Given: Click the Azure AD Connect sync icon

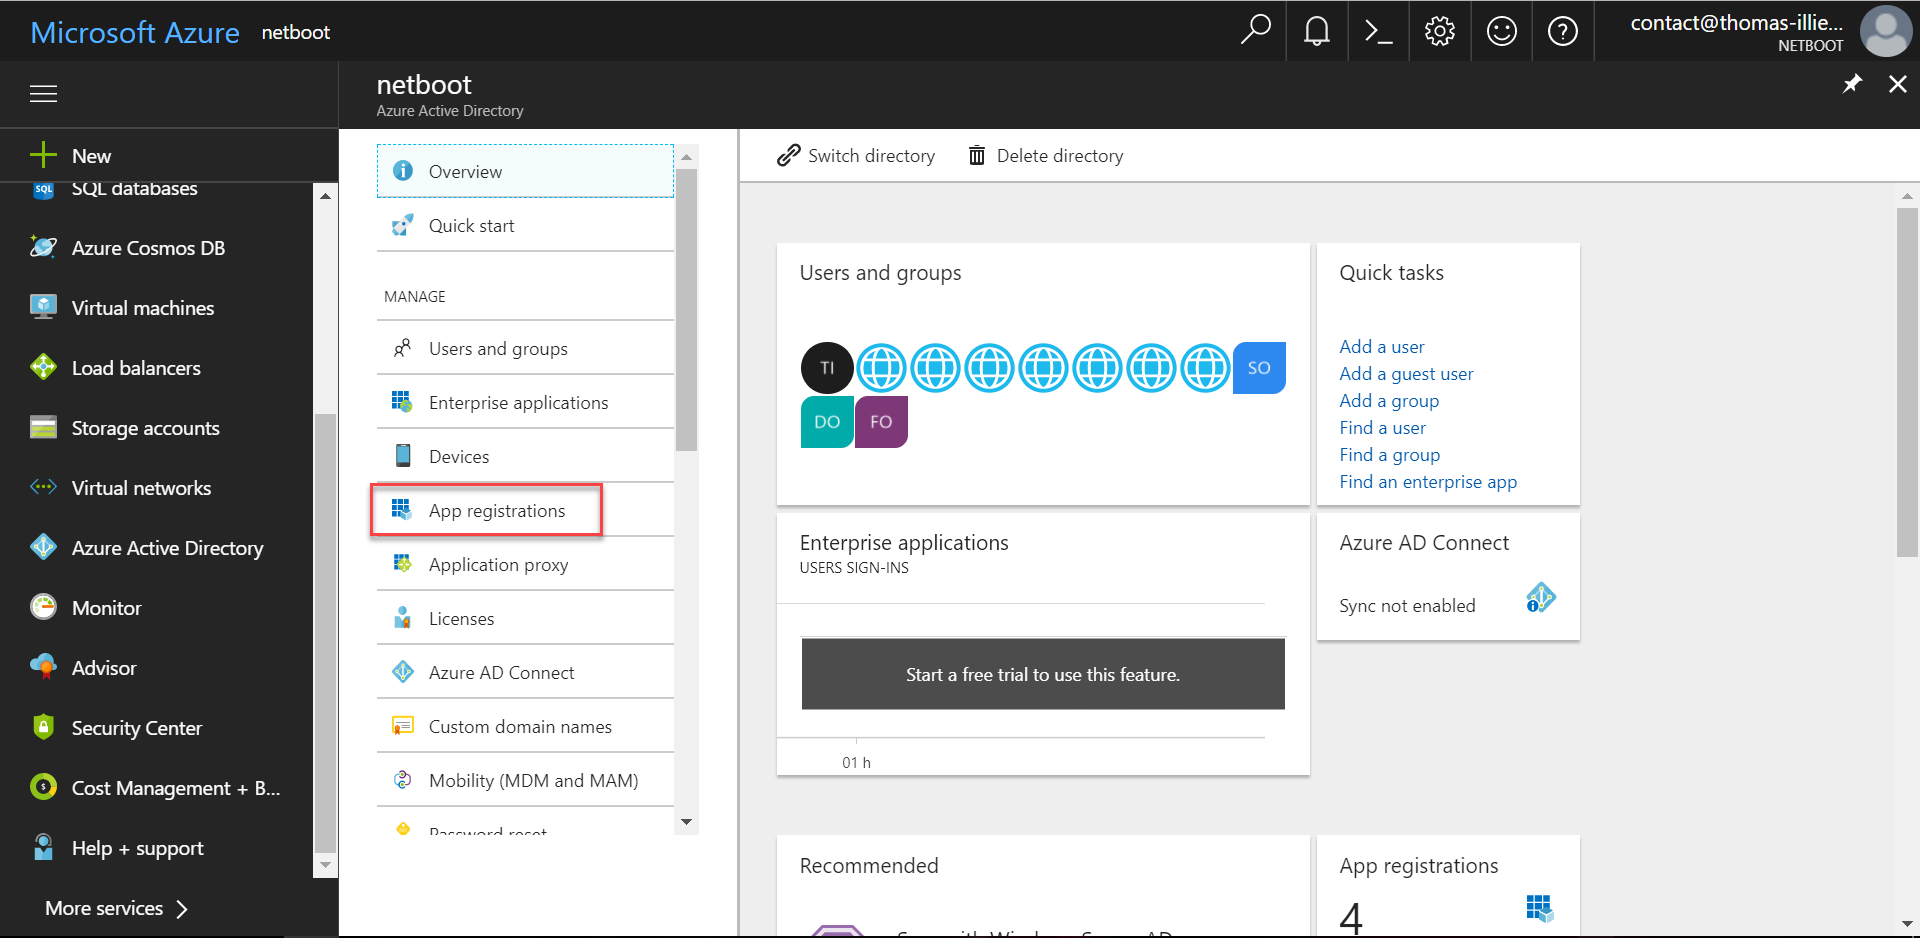Looking at the screenshot, I should point(1541,598).
